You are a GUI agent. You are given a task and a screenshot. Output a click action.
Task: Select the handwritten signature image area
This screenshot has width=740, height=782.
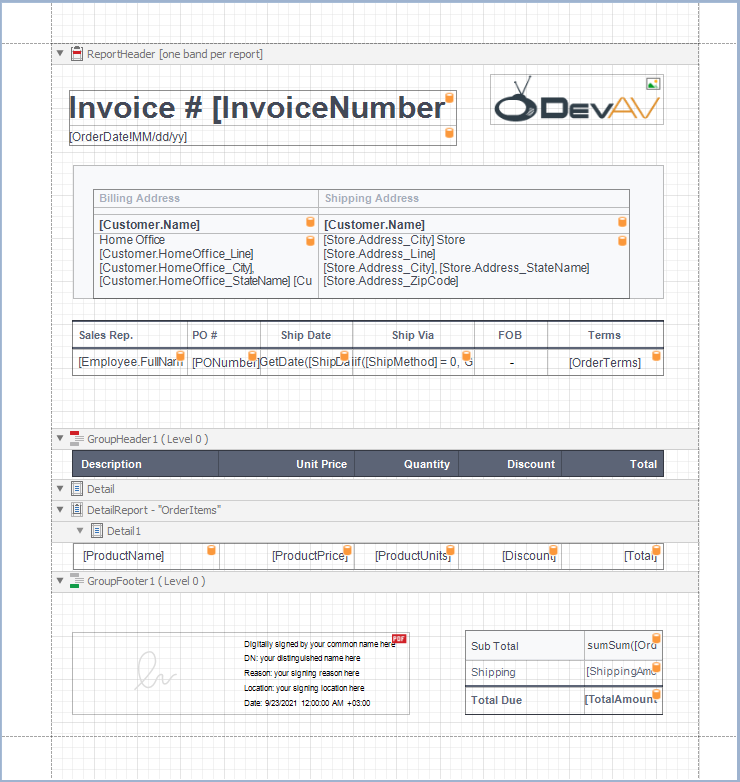tap(152, 672)
